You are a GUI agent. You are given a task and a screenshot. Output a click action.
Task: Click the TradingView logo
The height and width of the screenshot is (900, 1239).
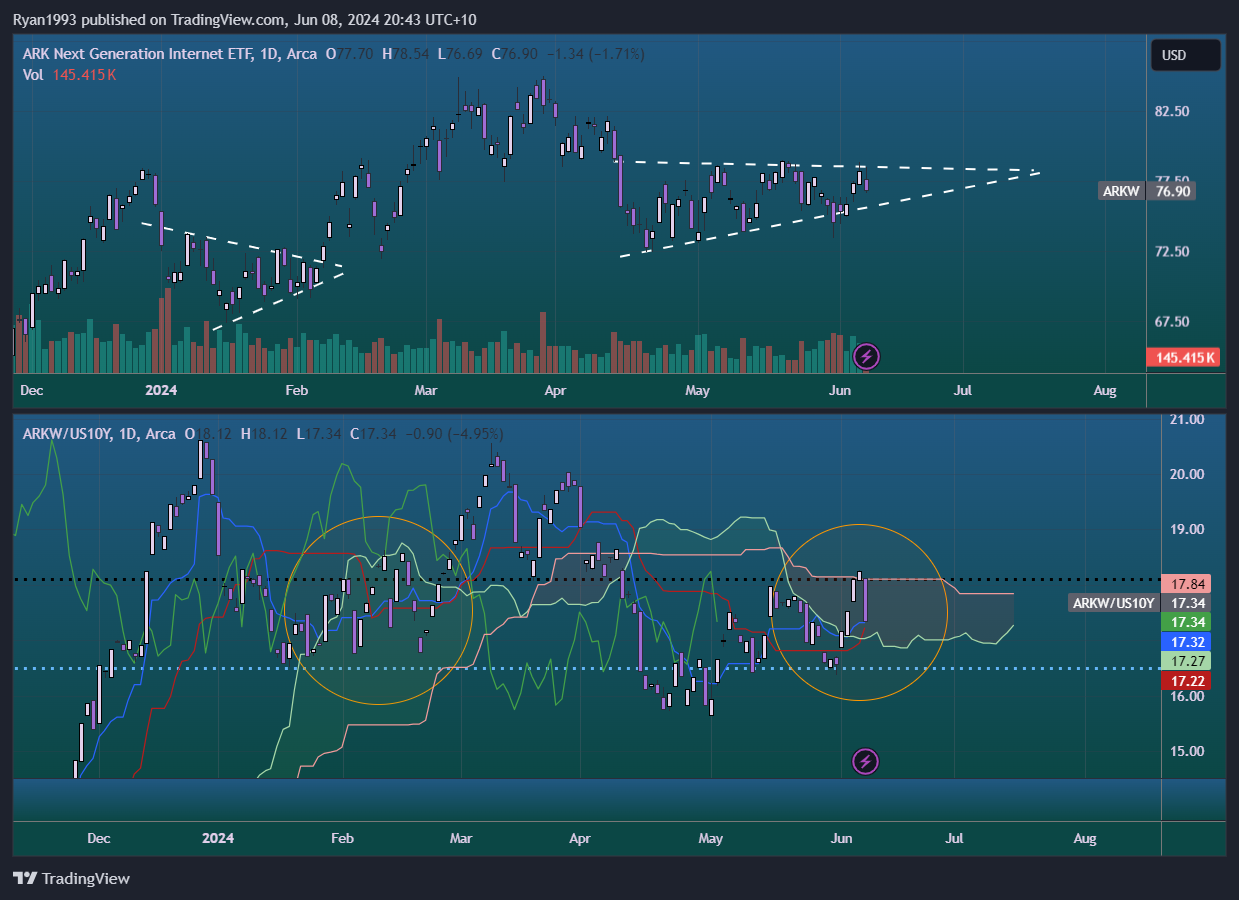pos(72,879)
